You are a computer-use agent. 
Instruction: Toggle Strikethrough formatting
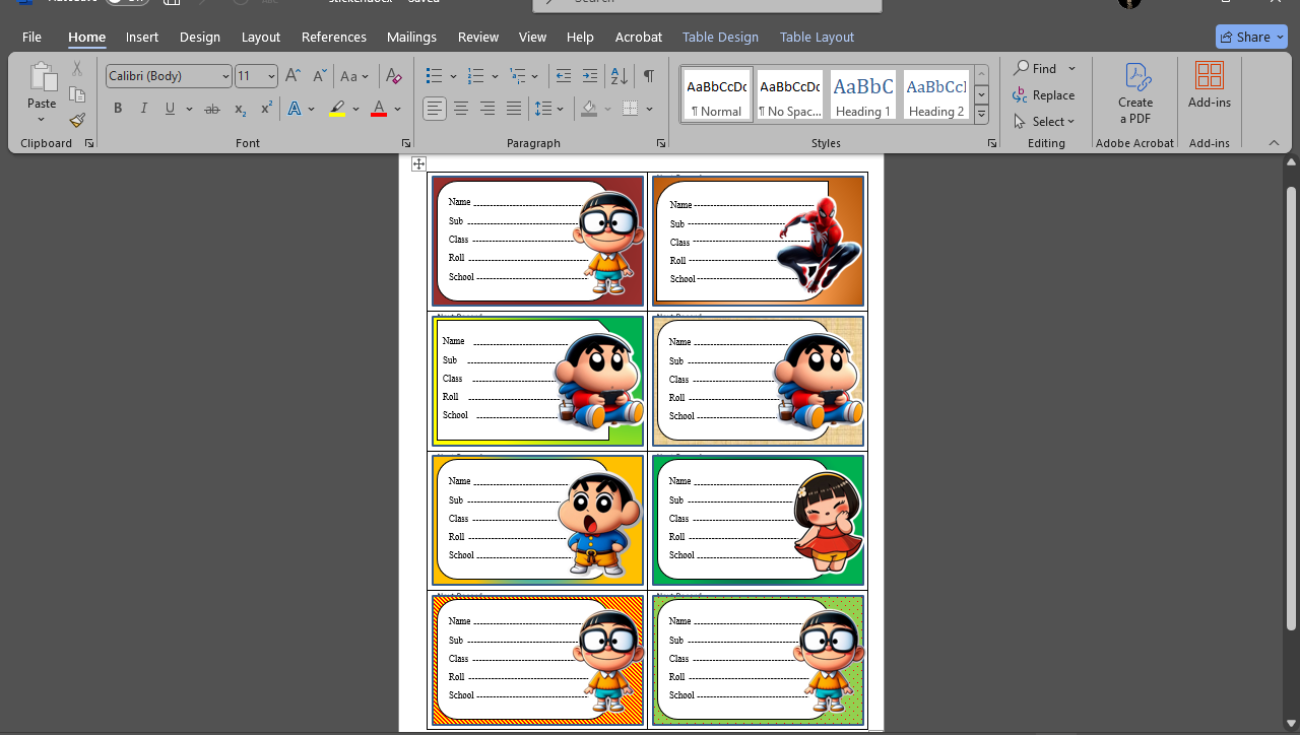212,109
